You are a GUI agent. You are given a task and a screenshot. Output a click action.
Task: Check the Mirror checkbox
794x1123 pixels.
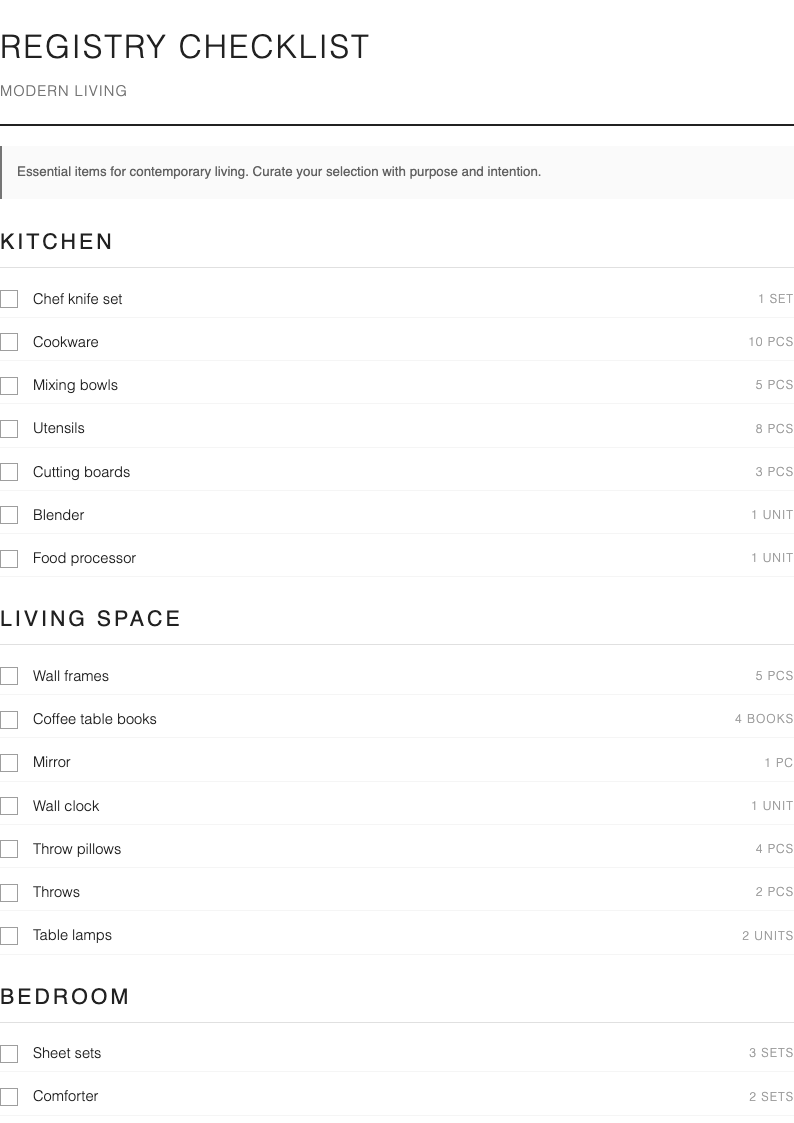[x=9, y=762]
